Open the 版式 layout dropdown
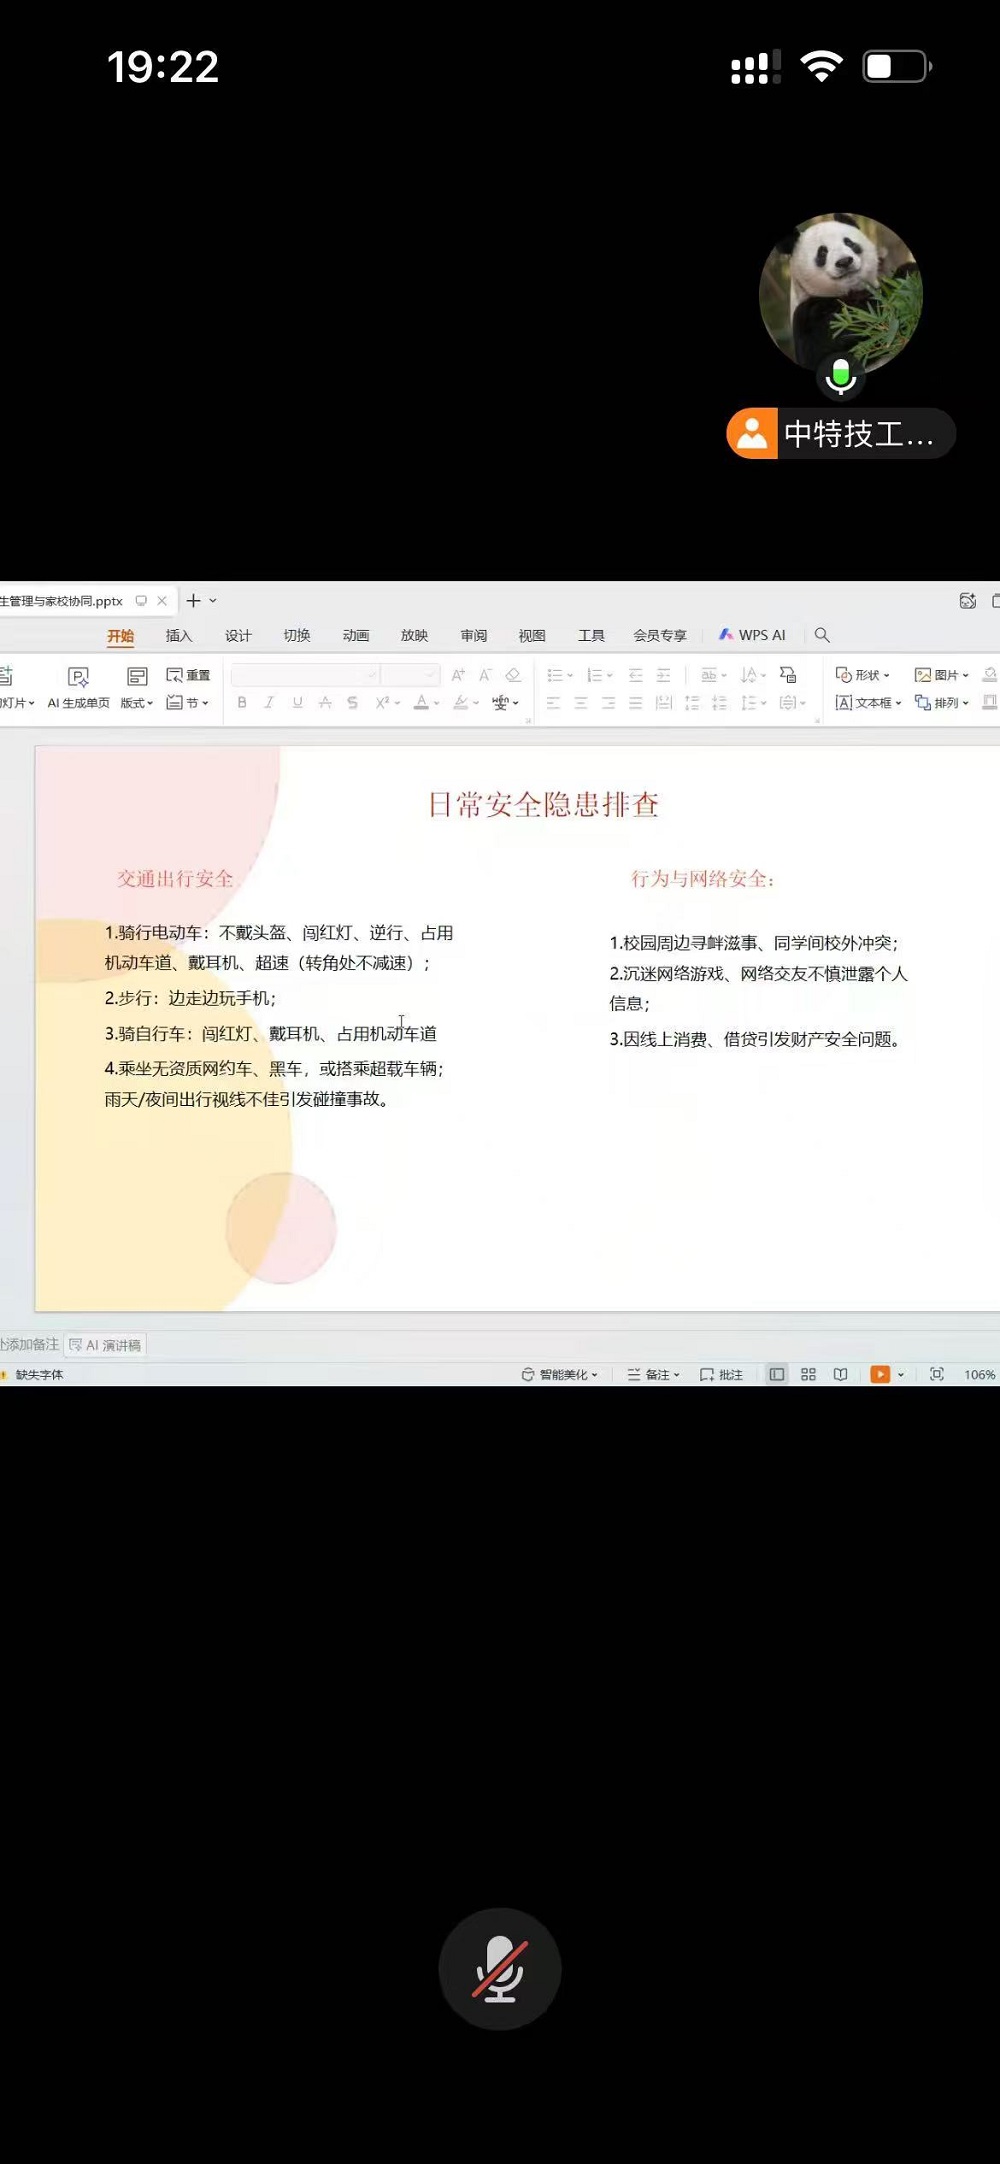Viewport: 1000px width, 2164px height. 137,688
